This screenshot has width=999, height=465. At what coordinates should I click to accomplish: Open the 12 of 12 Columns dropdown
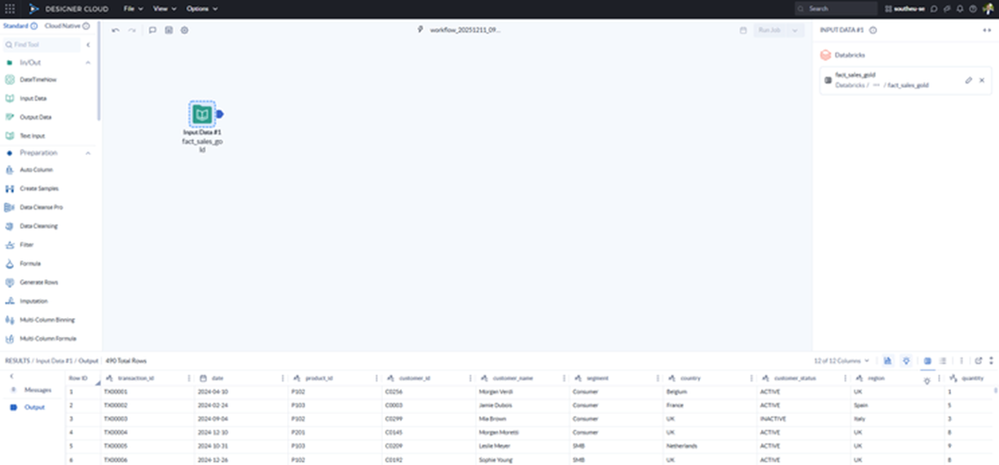(841, 361)
